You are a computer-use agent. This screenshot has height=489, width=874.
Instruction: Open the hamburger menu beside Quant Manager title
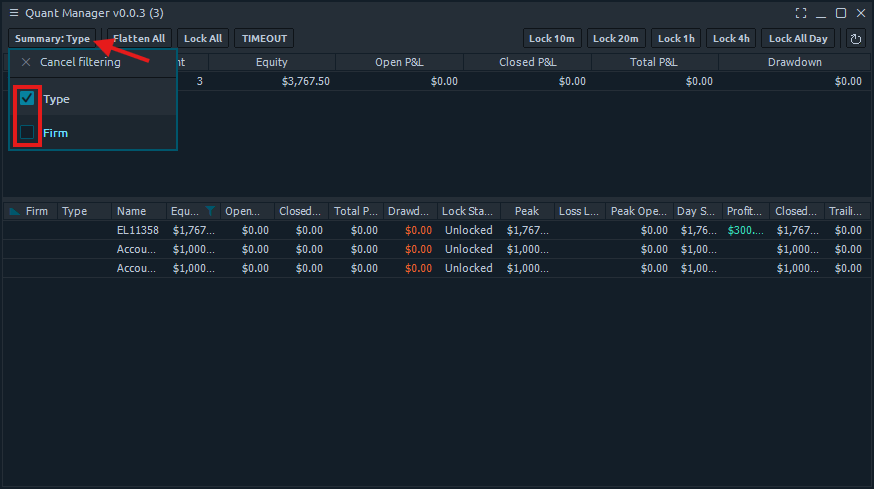point(13,13)
